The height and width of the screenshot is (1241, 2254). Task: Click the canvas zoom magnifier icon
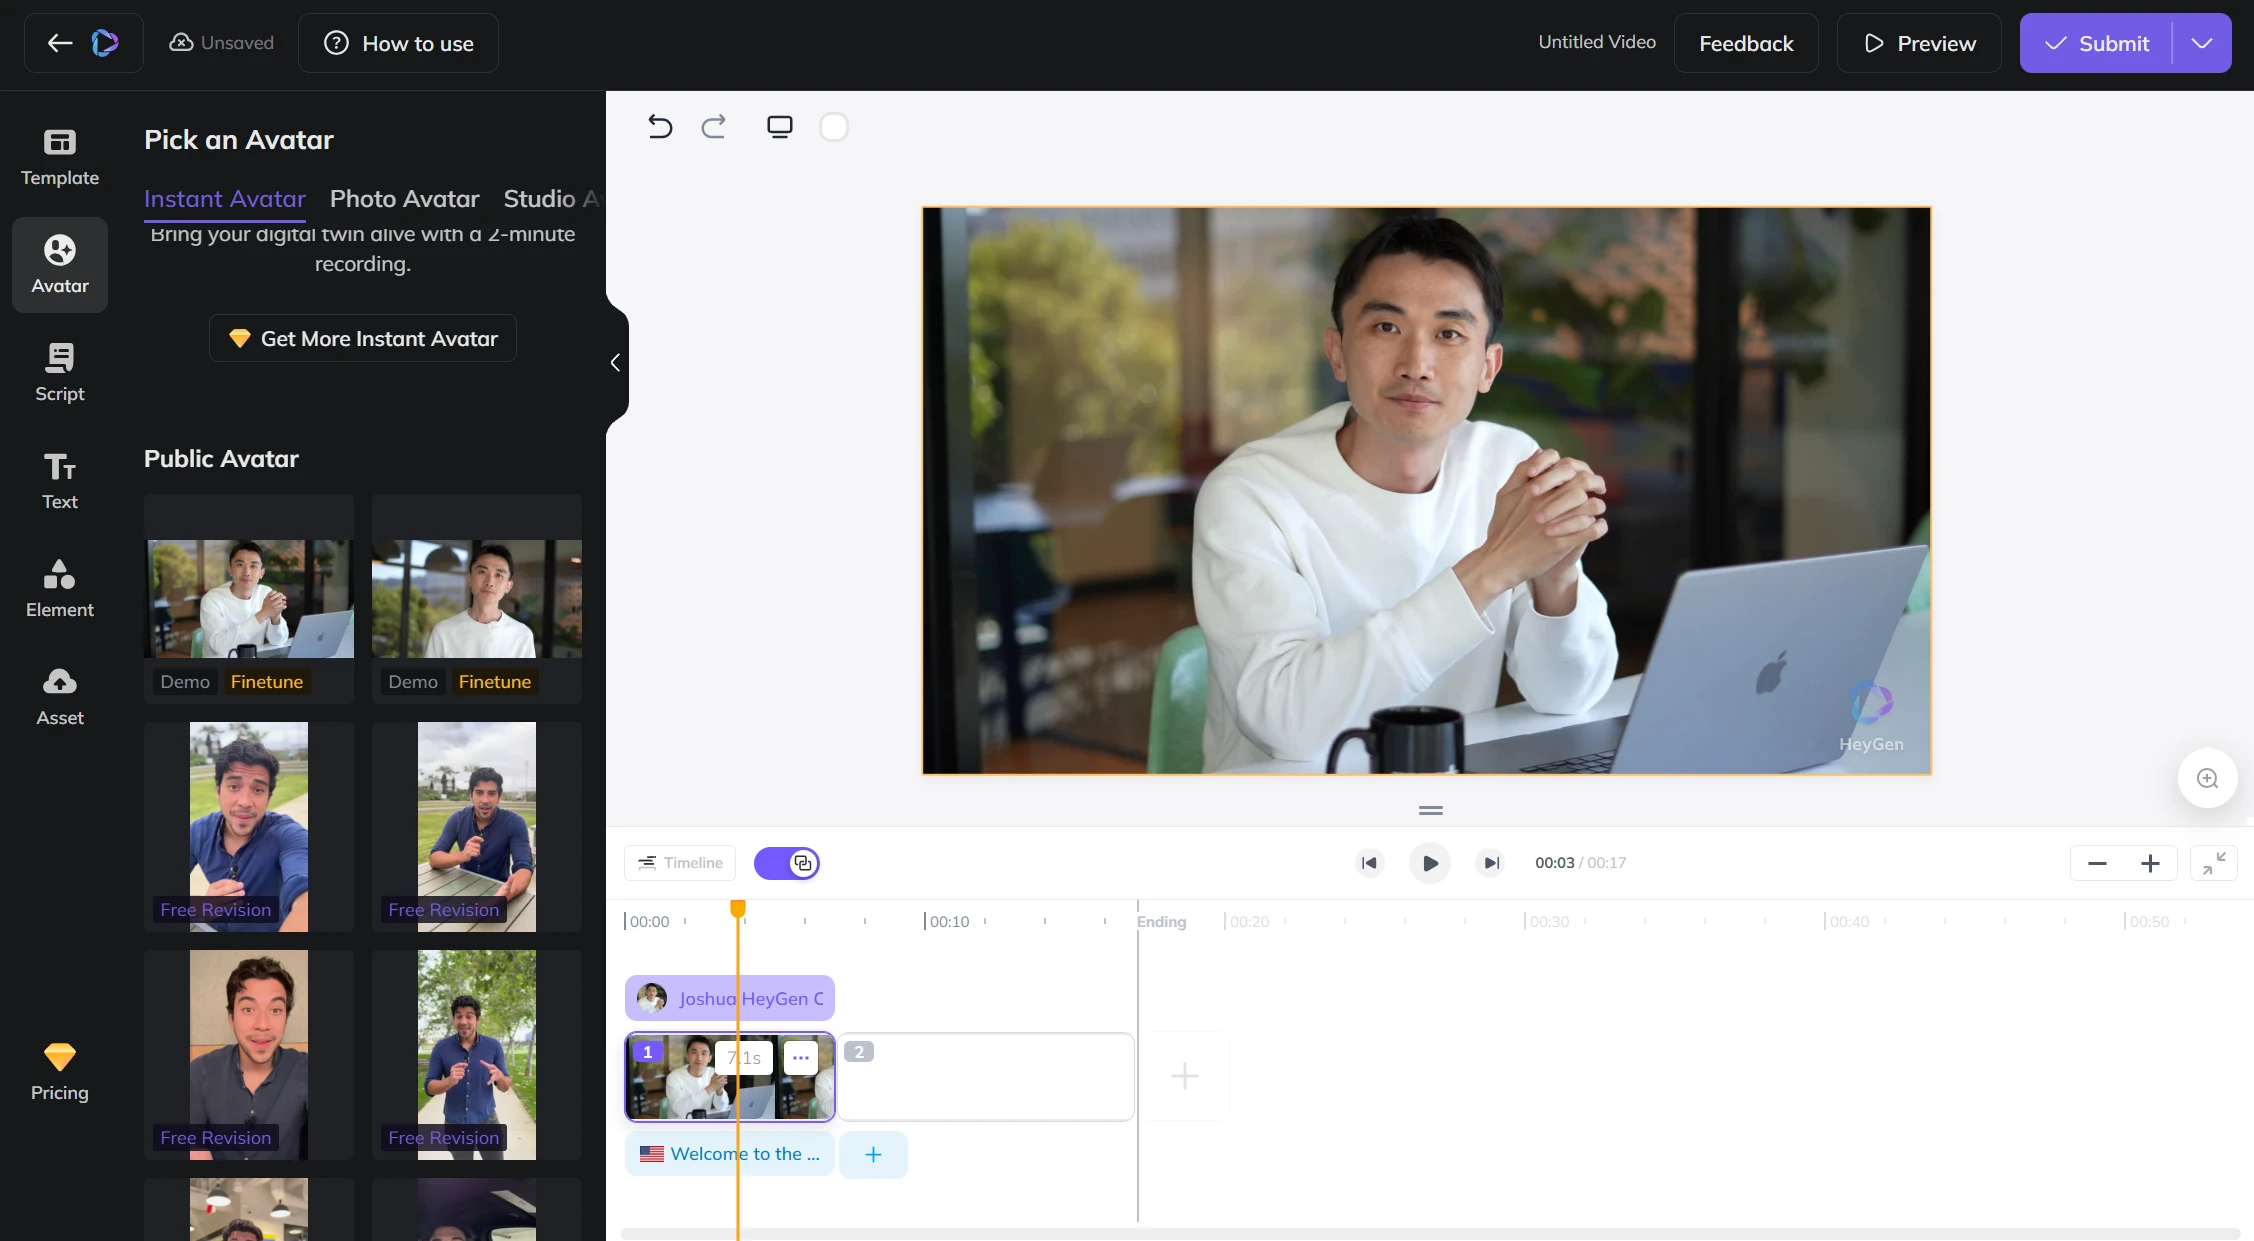(2207, 778)
